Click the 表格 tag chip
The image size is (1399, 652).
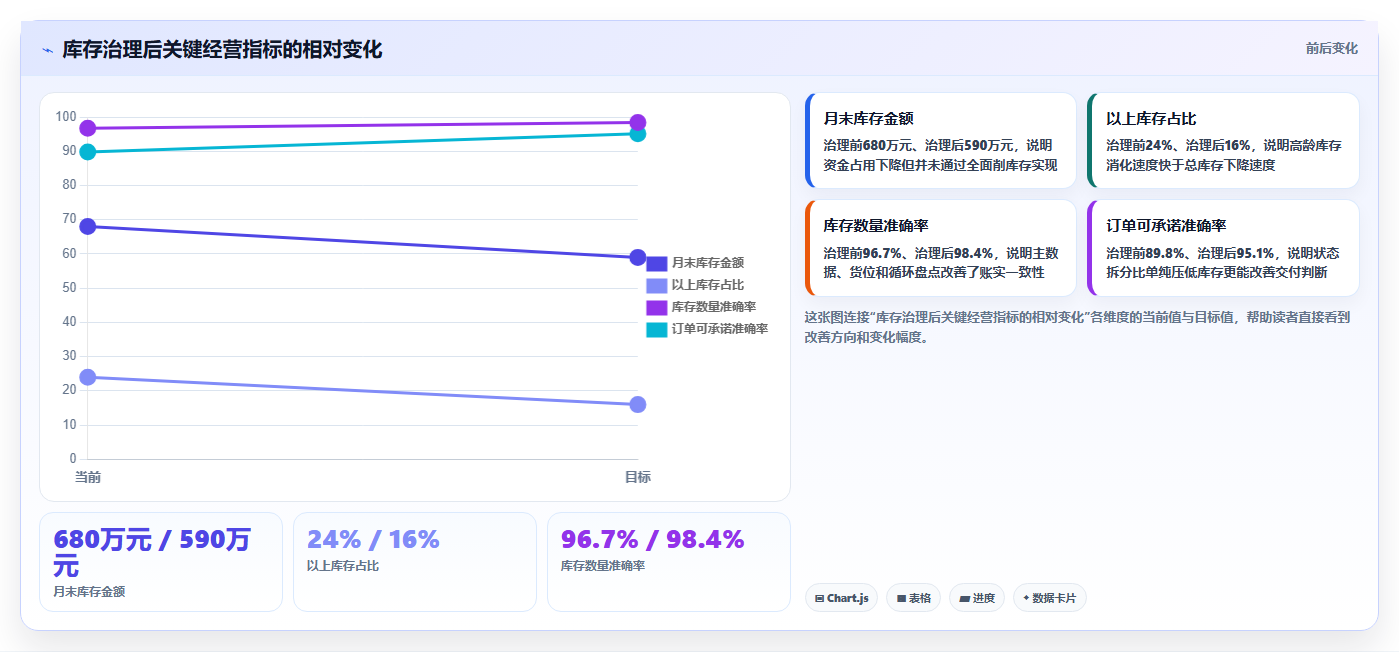(913, 598)
